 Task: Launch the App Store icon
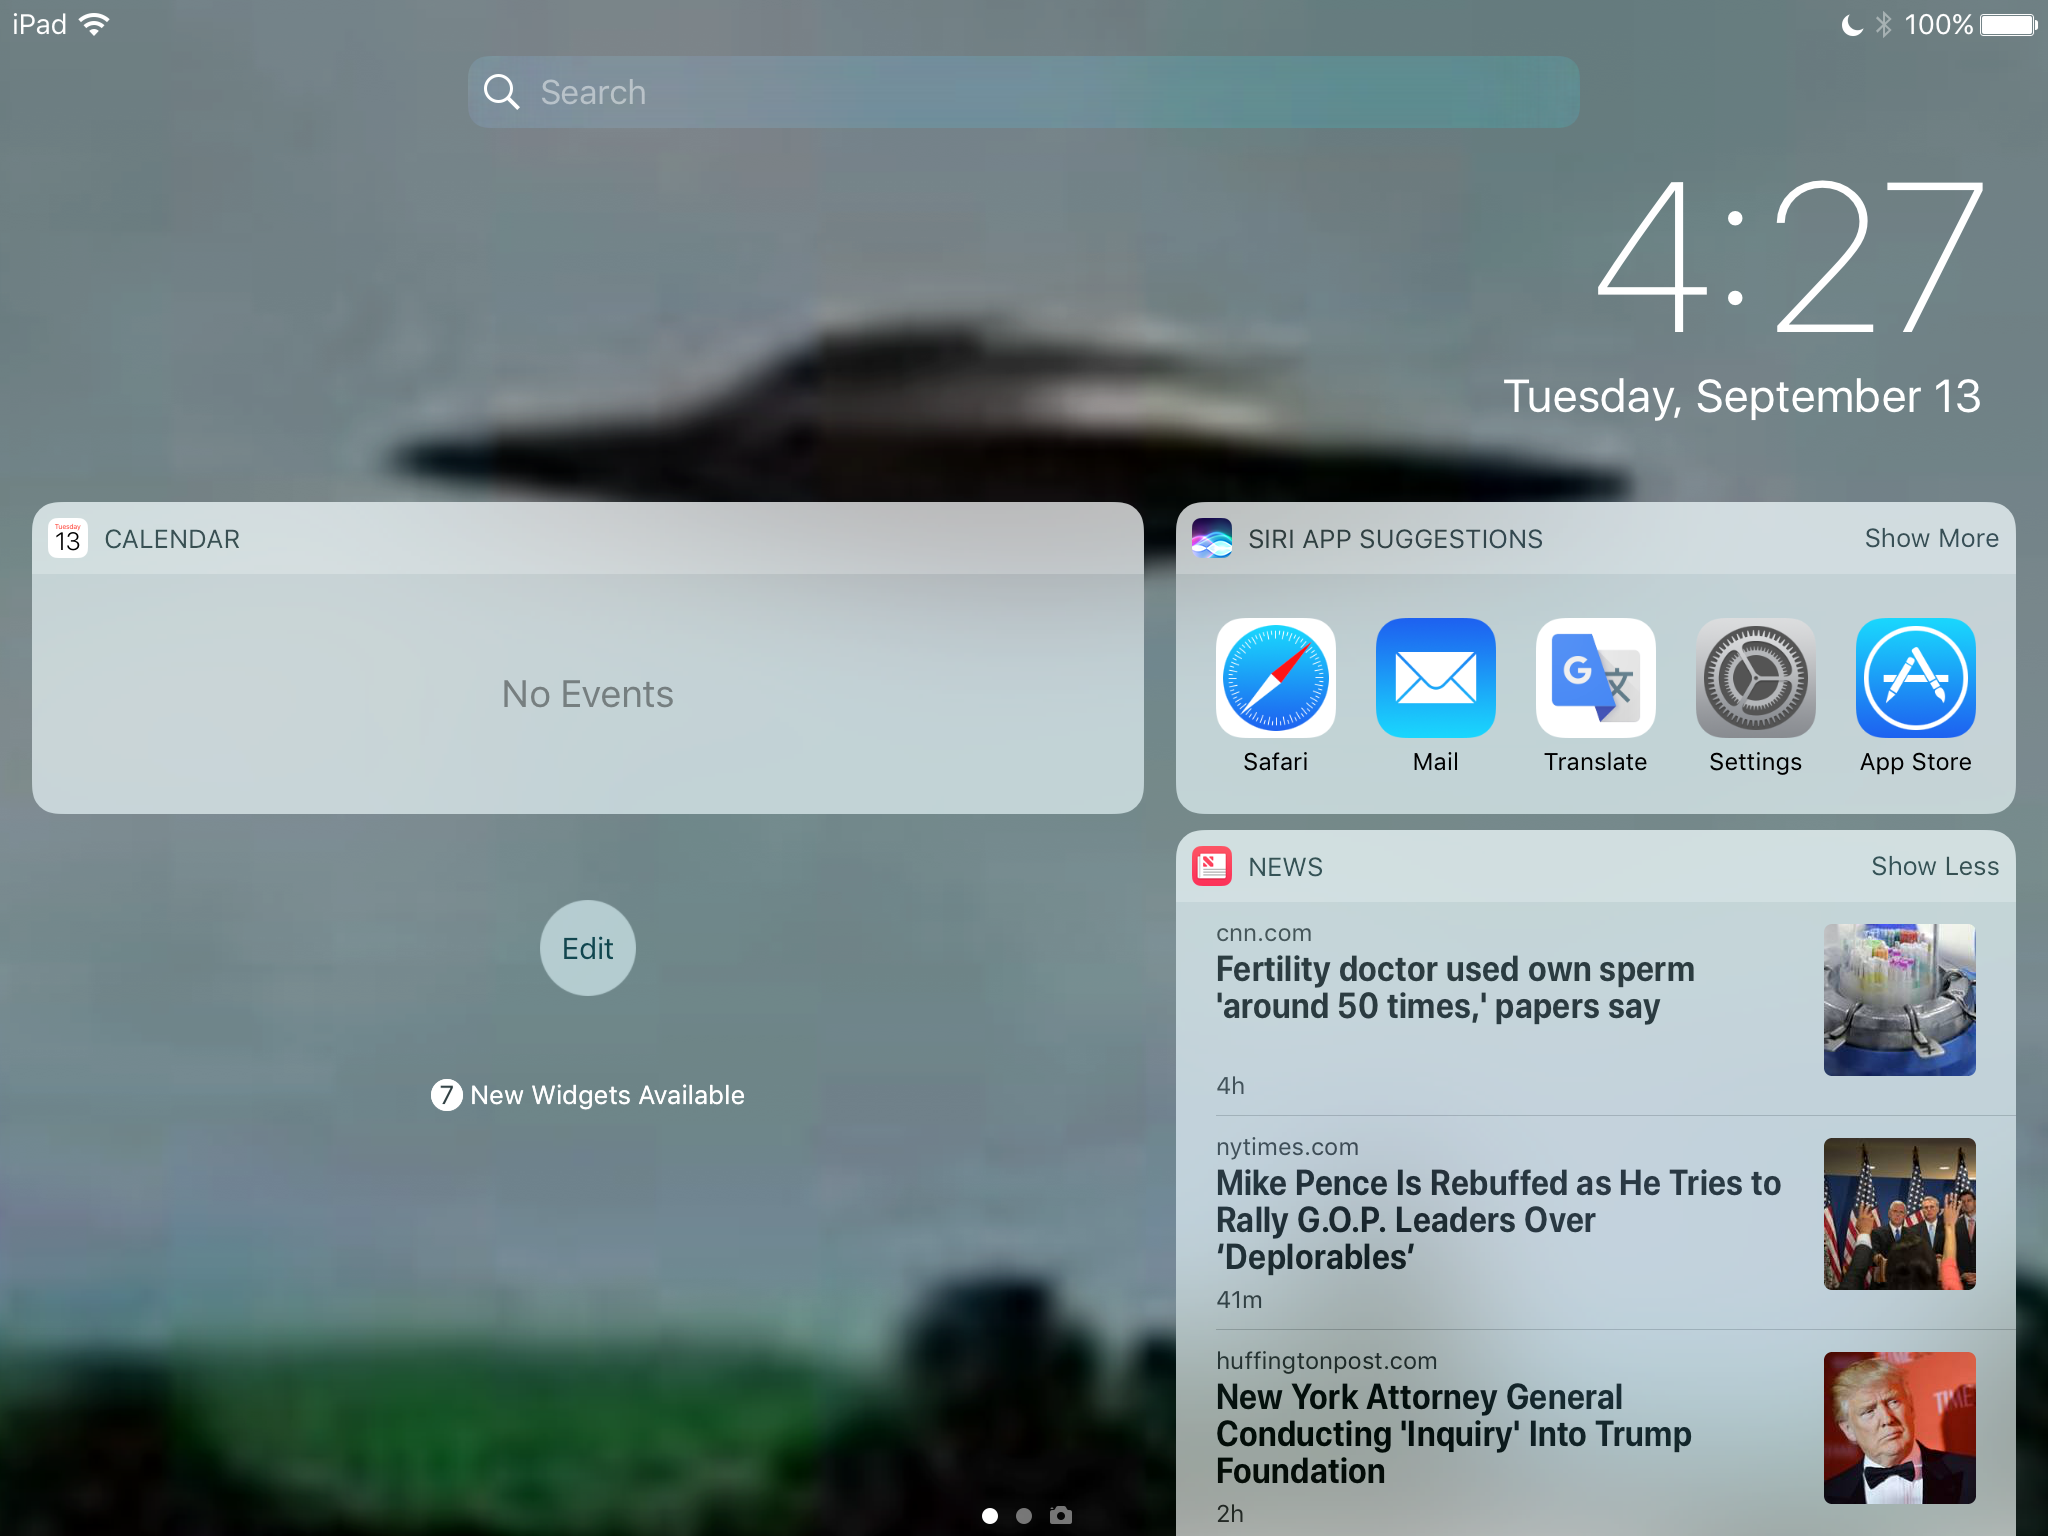point(1915,678)
